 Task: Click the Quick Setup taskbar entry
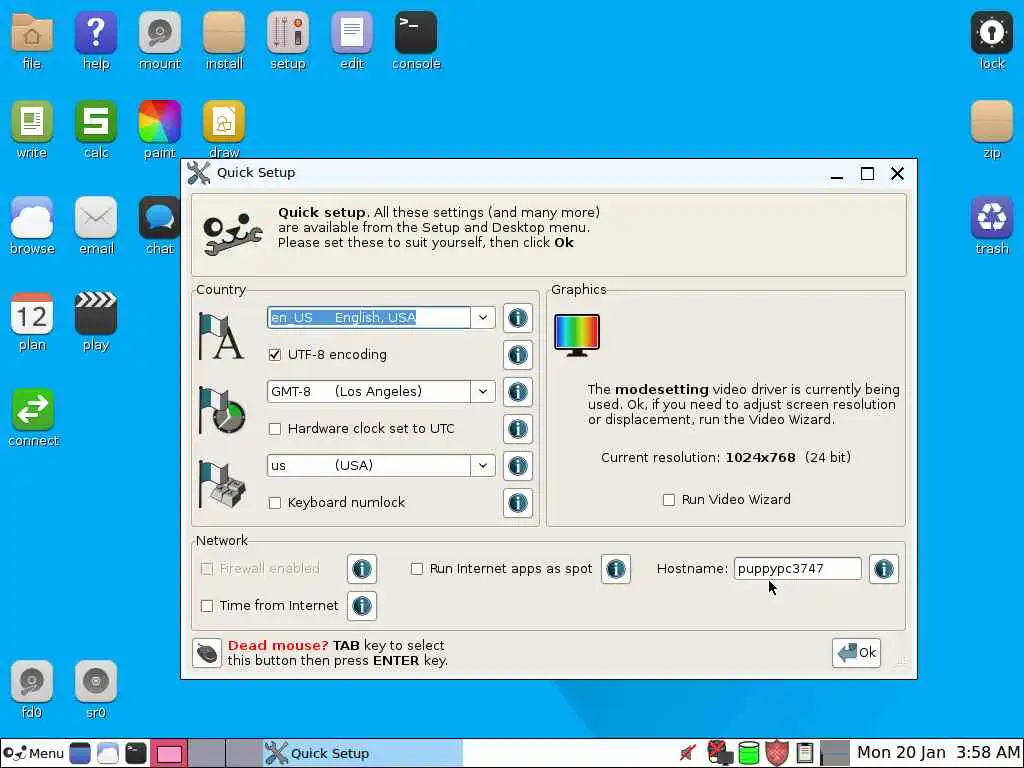[x=362, y=753]
